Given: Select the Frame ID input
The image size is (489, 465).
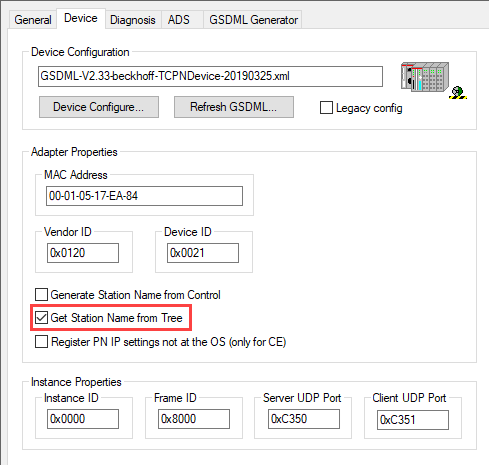Looking at the screenshot, I should pyautogui.click(x=194, y=419).
